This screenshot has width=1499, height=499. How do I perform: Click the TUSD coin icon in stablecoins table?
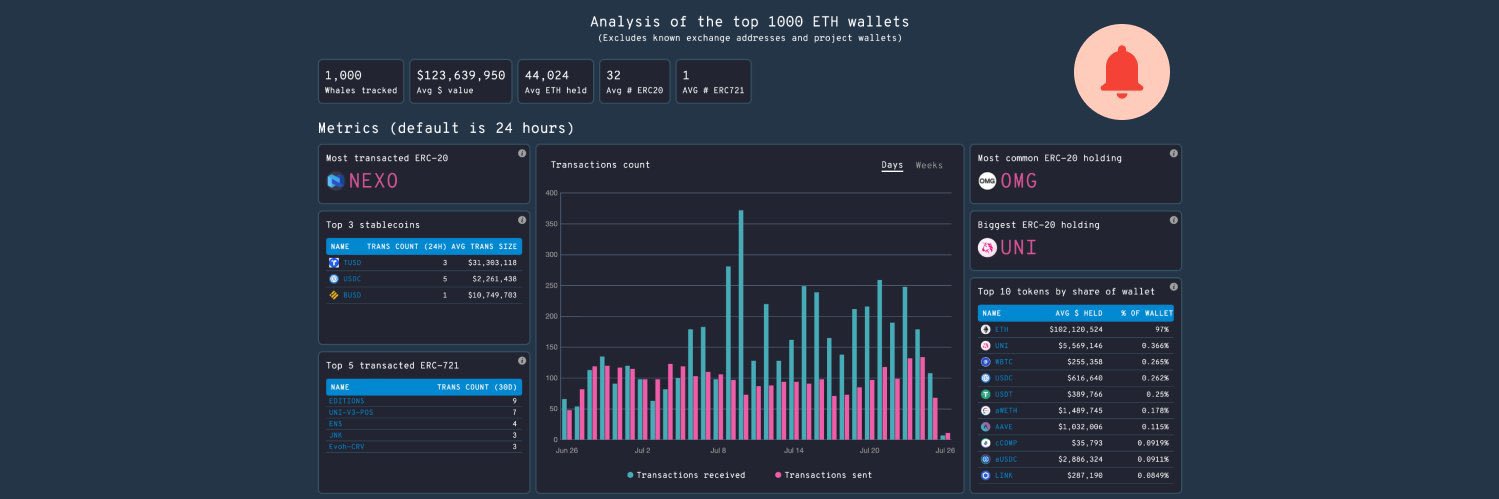point(334,262)
